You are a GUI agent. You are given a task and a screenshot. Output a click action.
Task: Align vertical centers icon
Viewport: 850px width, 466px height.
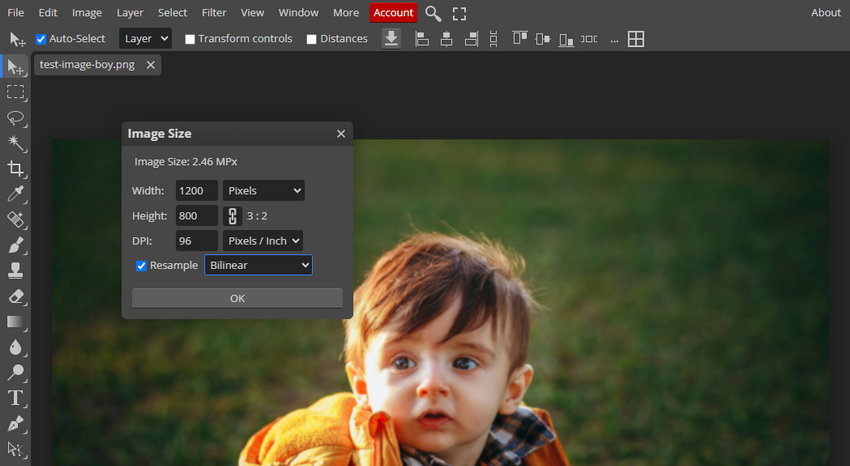543,39
